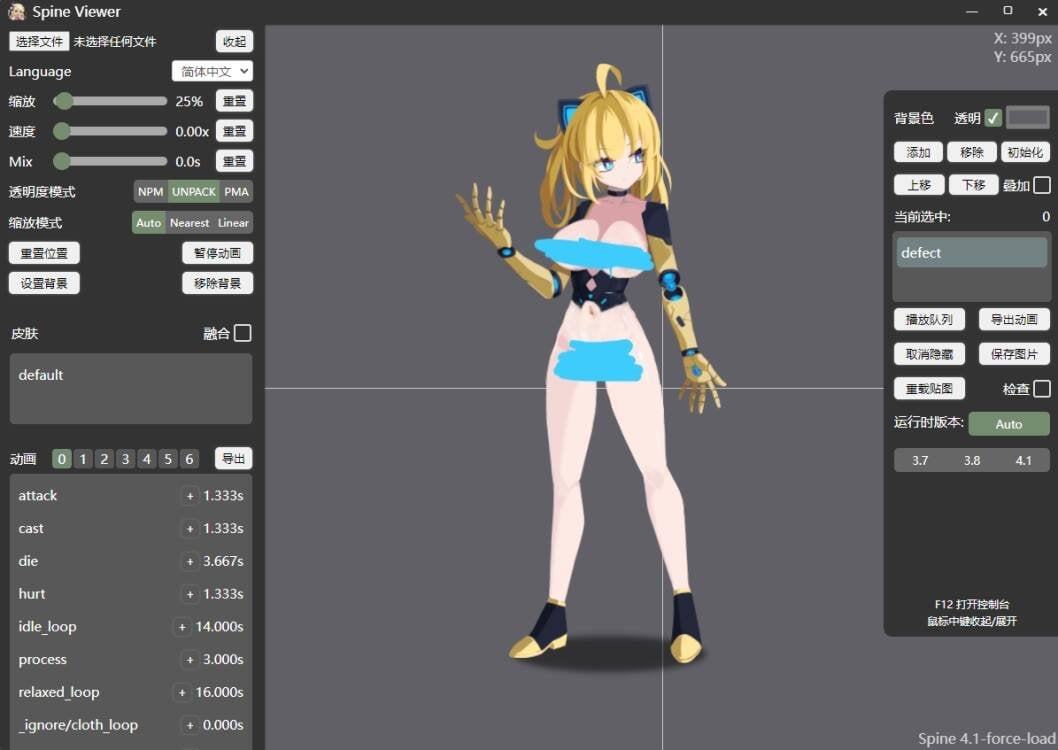1058x750 pixels.
Task: Select Nearest scaling mode
Action: tap(190, 223)
